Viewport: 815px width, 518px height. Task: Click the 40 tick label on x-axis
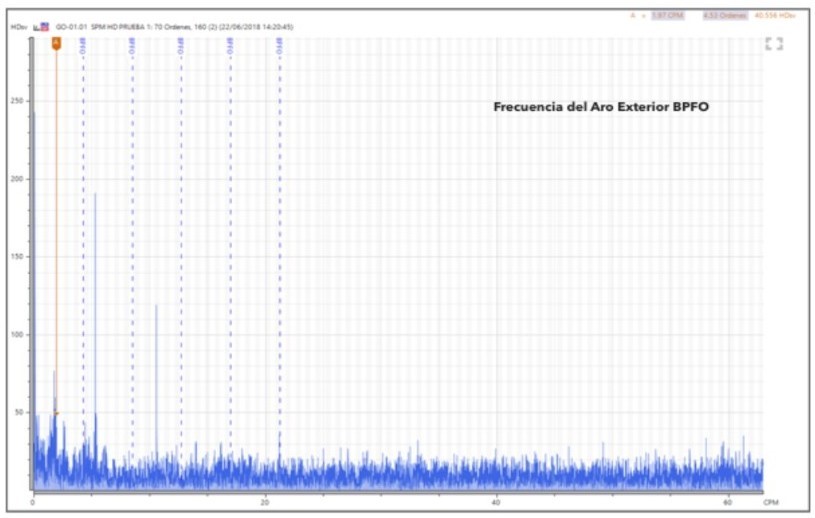[496, 502]
